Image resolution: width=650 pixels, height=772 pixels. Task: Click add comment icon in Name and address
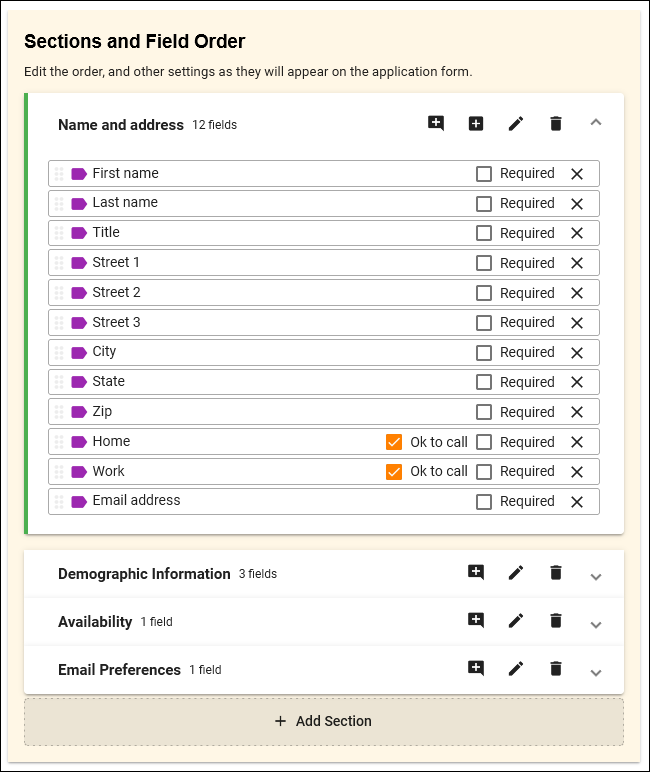tap(436, 124)
